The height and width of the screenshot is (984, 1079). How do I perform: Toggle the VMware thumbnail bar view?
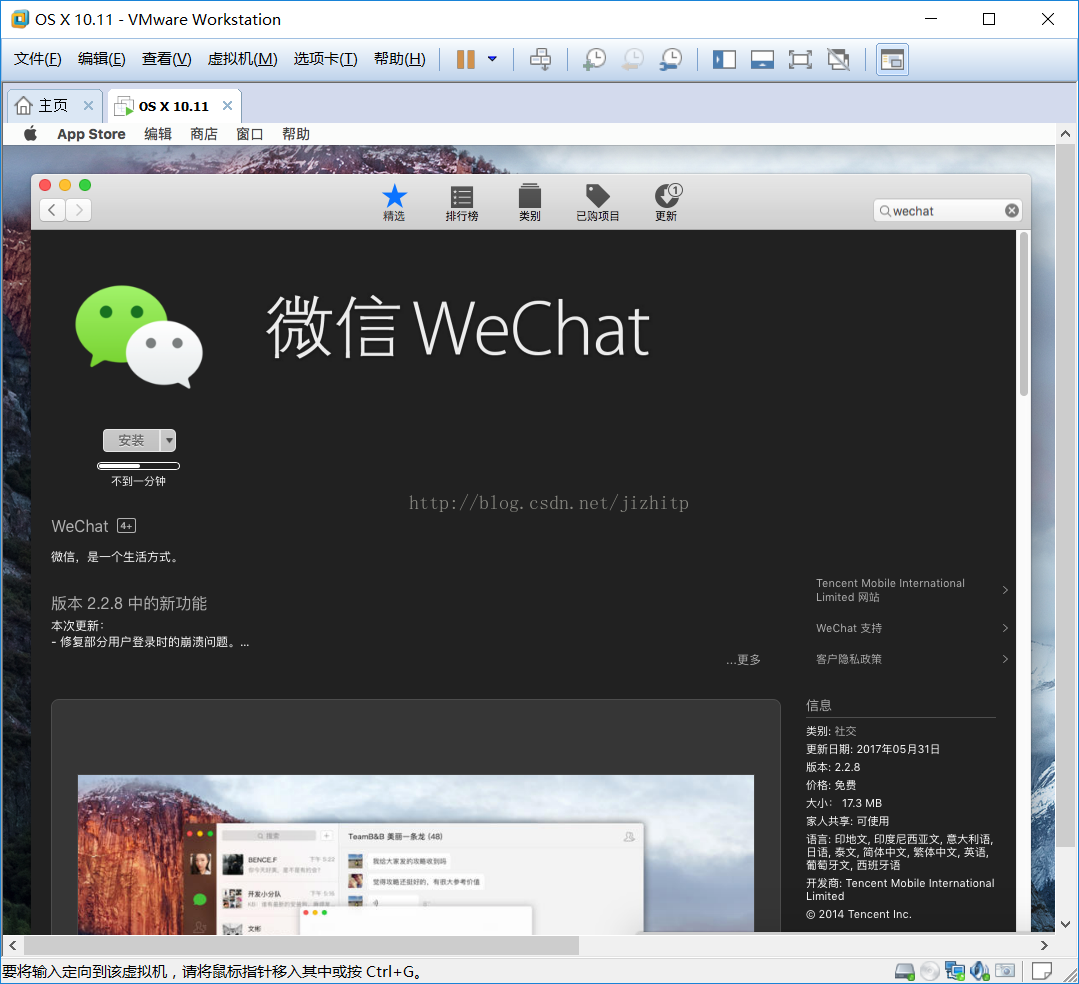pos(762,60)
